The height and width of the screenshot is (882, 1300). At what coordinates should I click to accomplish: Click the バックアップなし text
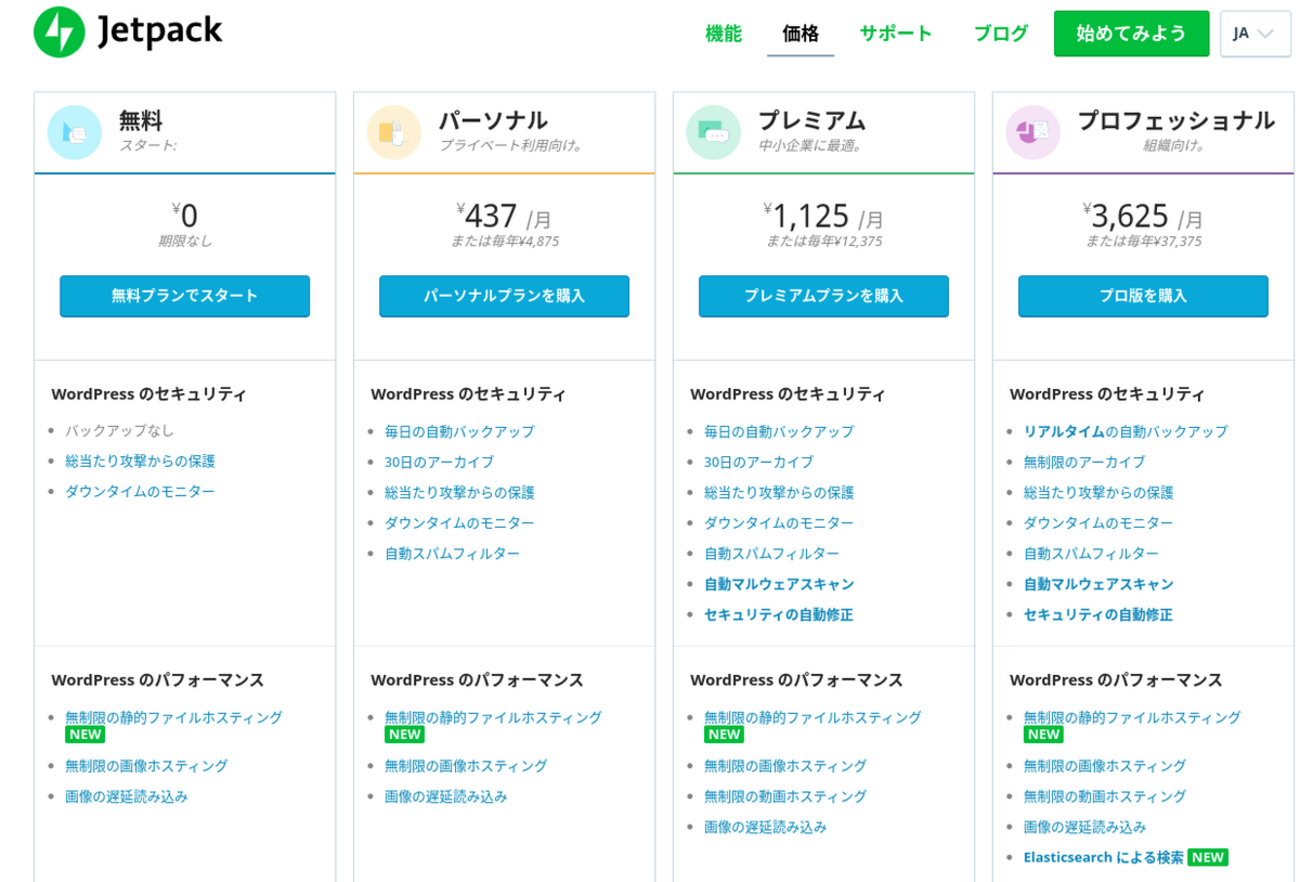coord(119,431)
